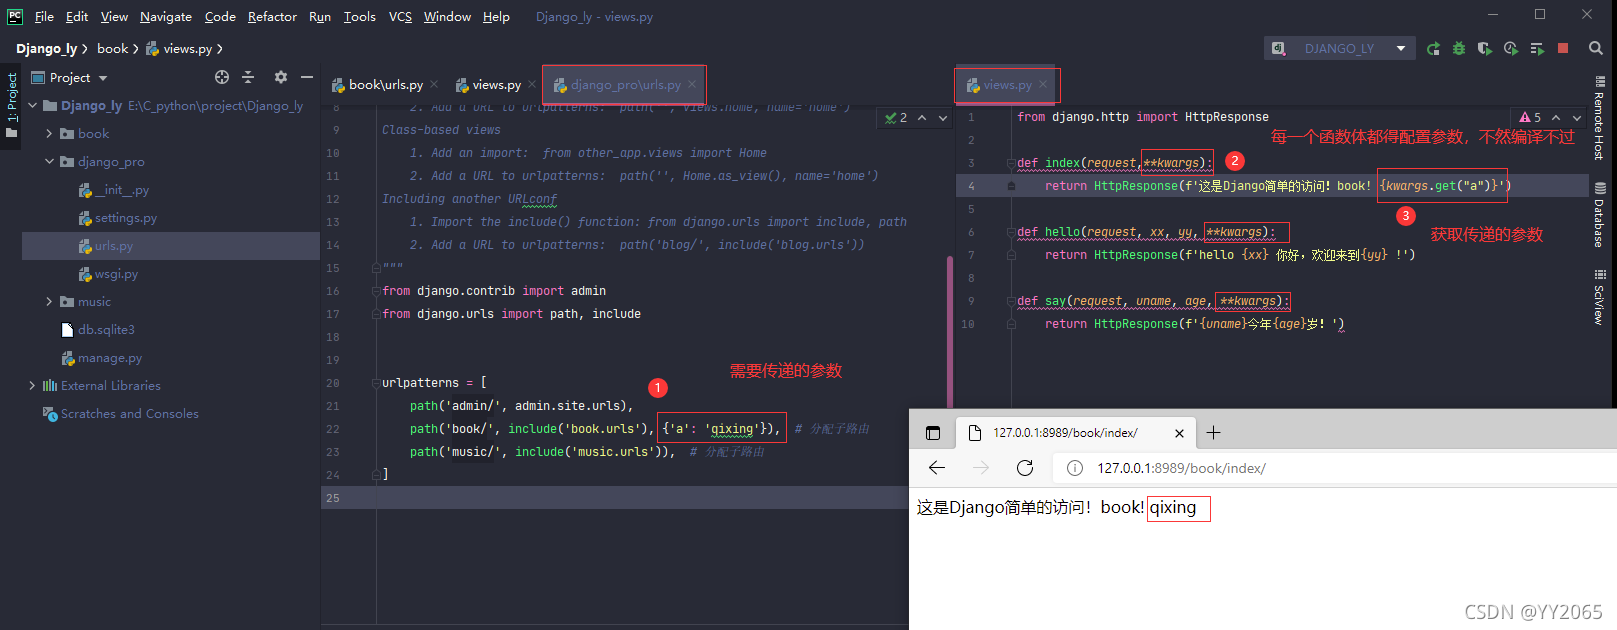This screenshot has width=1617, height=630.
Task: Collapse the django_pro folder
Action: 49,161
